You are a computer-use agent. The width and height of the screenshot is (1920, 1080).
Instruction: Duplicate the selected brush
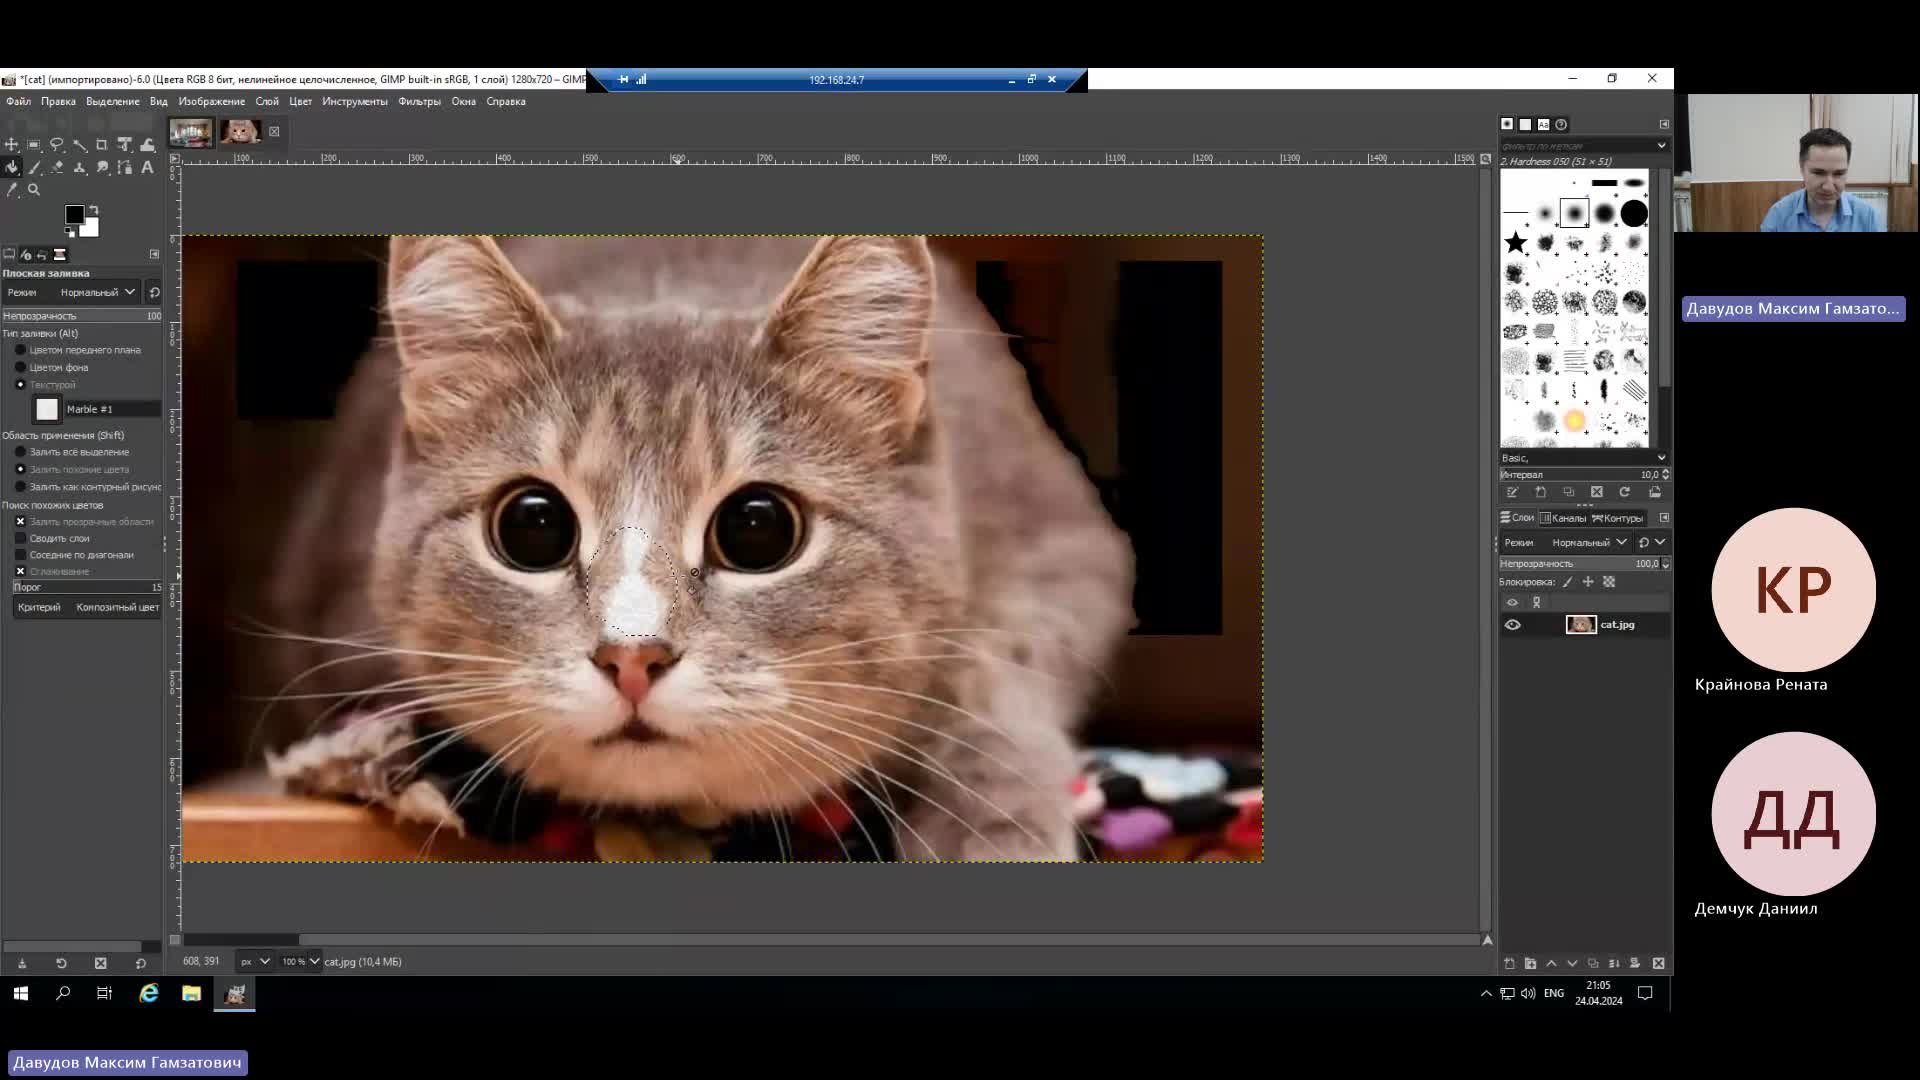(1568, 492)
